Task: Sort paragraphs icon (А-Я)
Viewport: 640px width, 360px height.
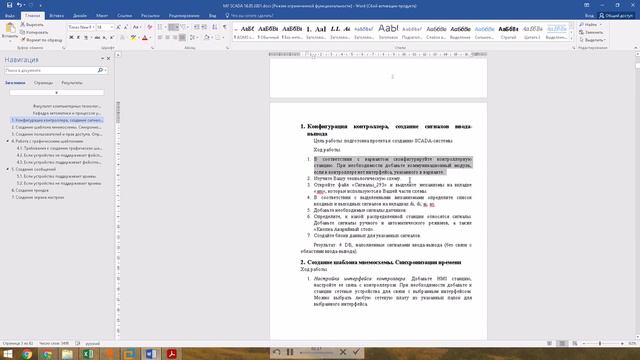Action: [x=215, y=27]
